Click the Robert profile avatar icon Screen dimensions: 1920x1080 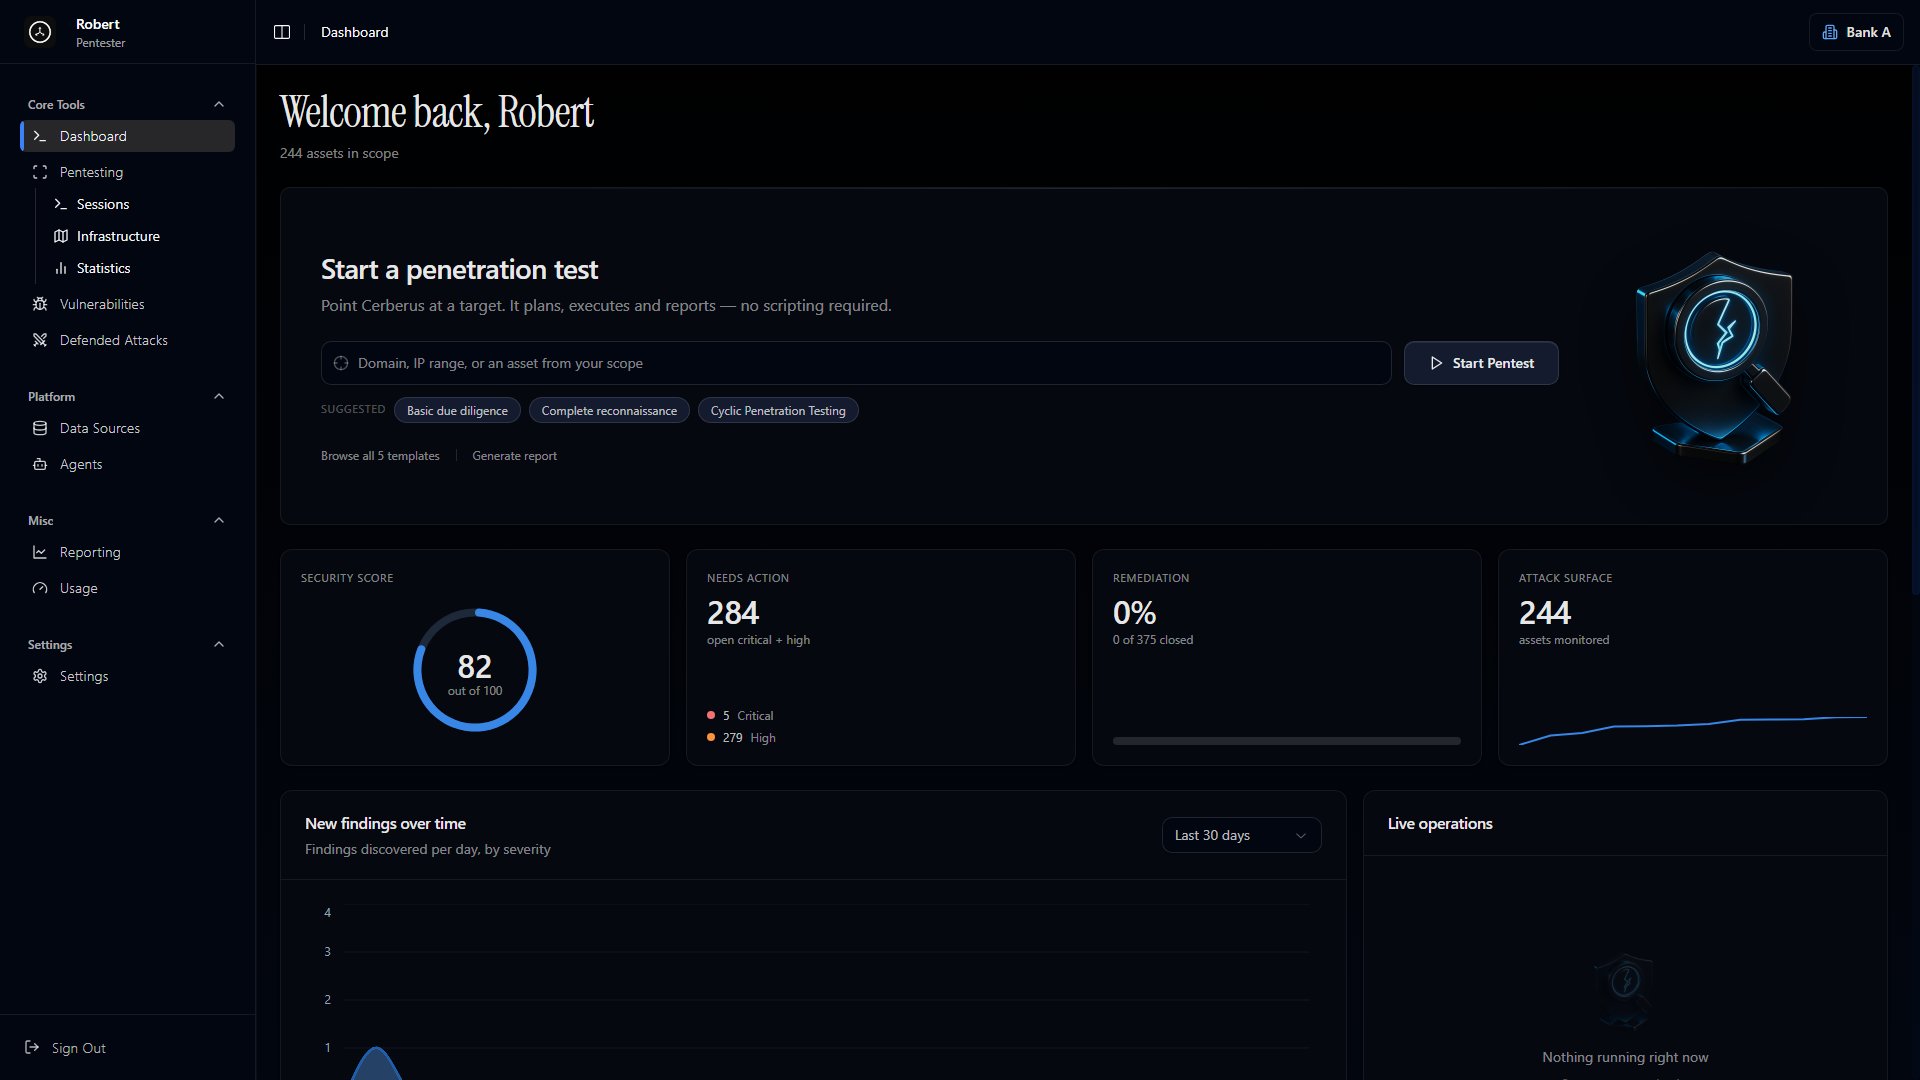[x=40, y=32]
